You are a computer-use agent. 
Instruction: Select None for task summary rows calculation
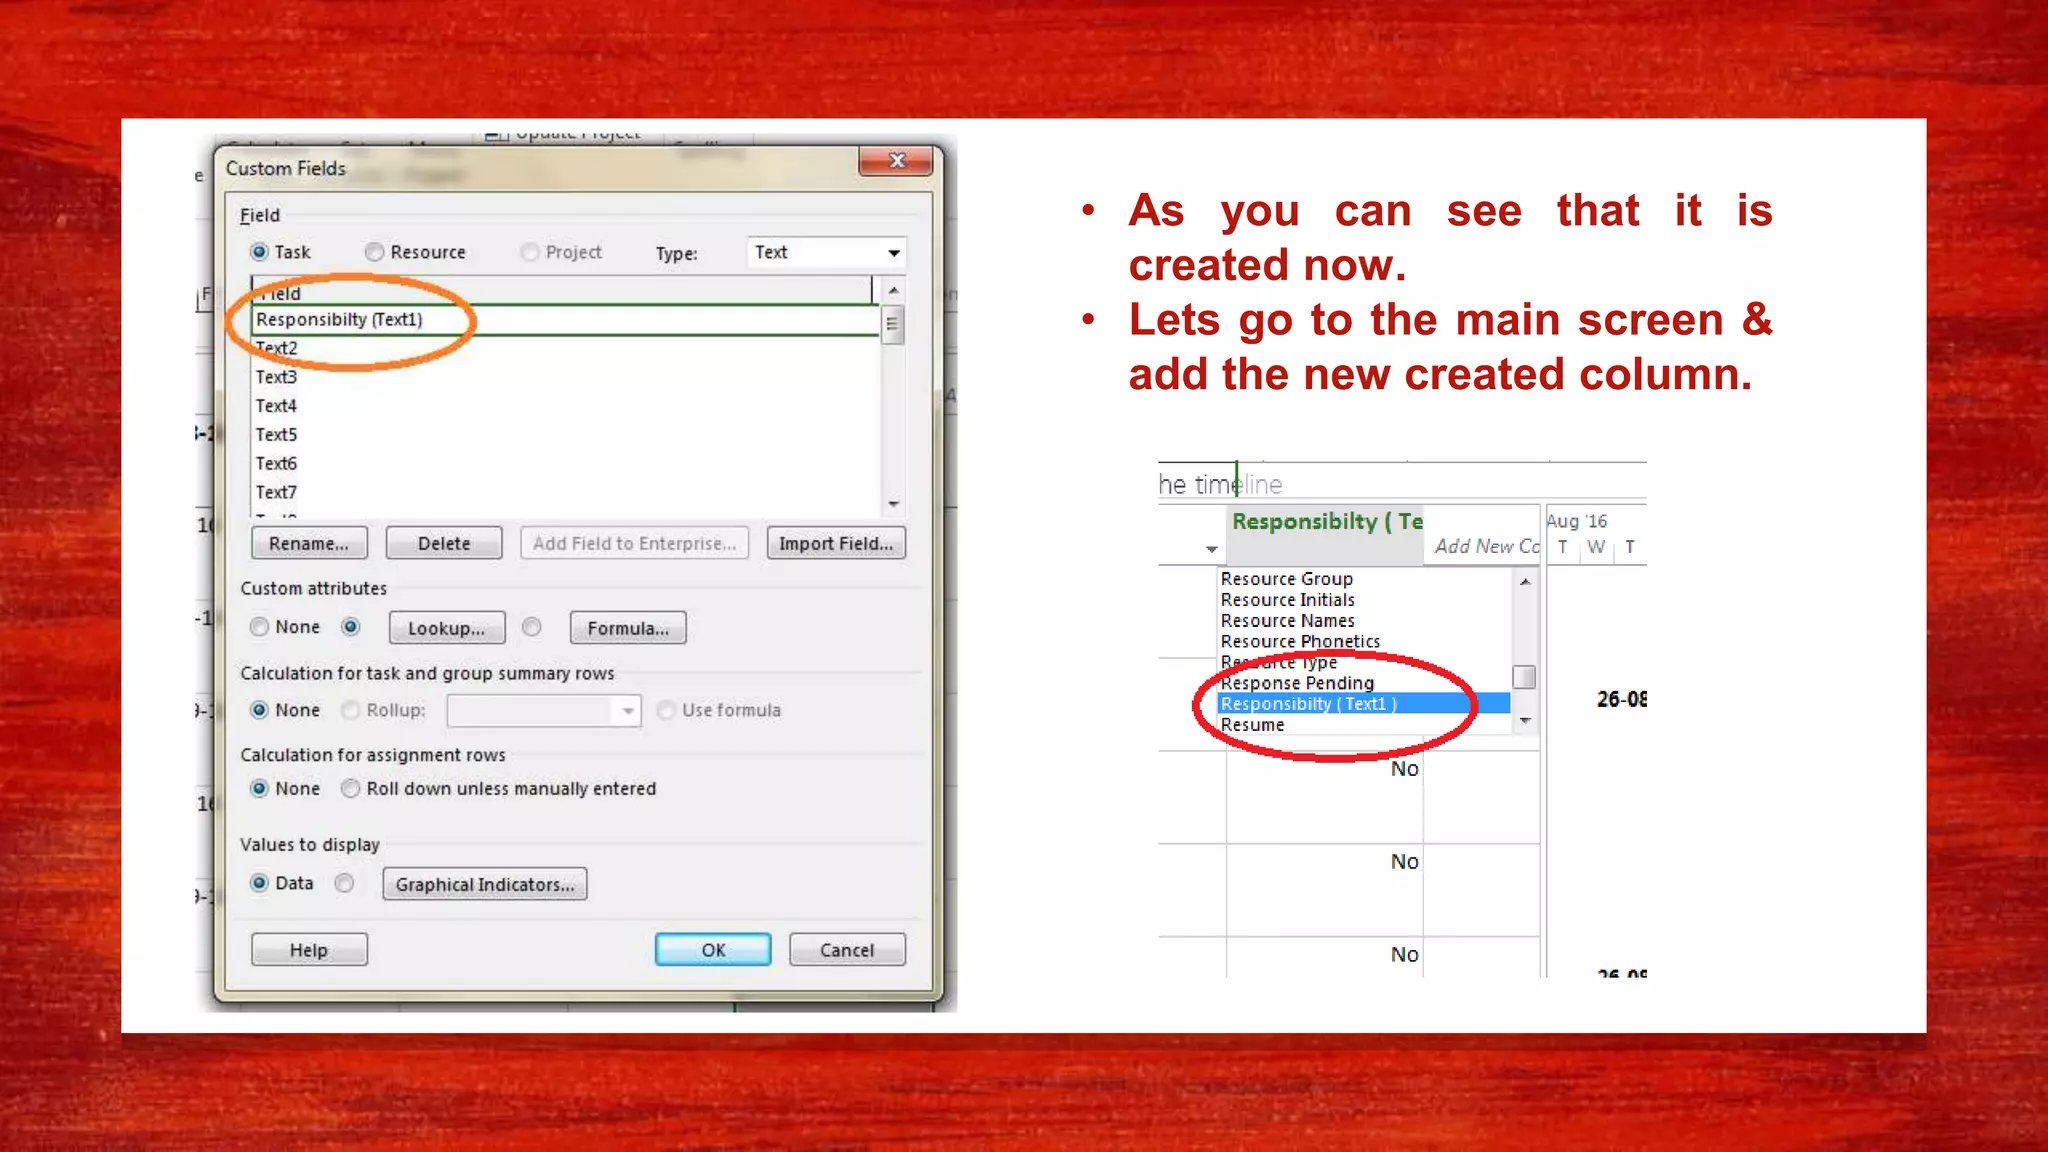point(260,710)
